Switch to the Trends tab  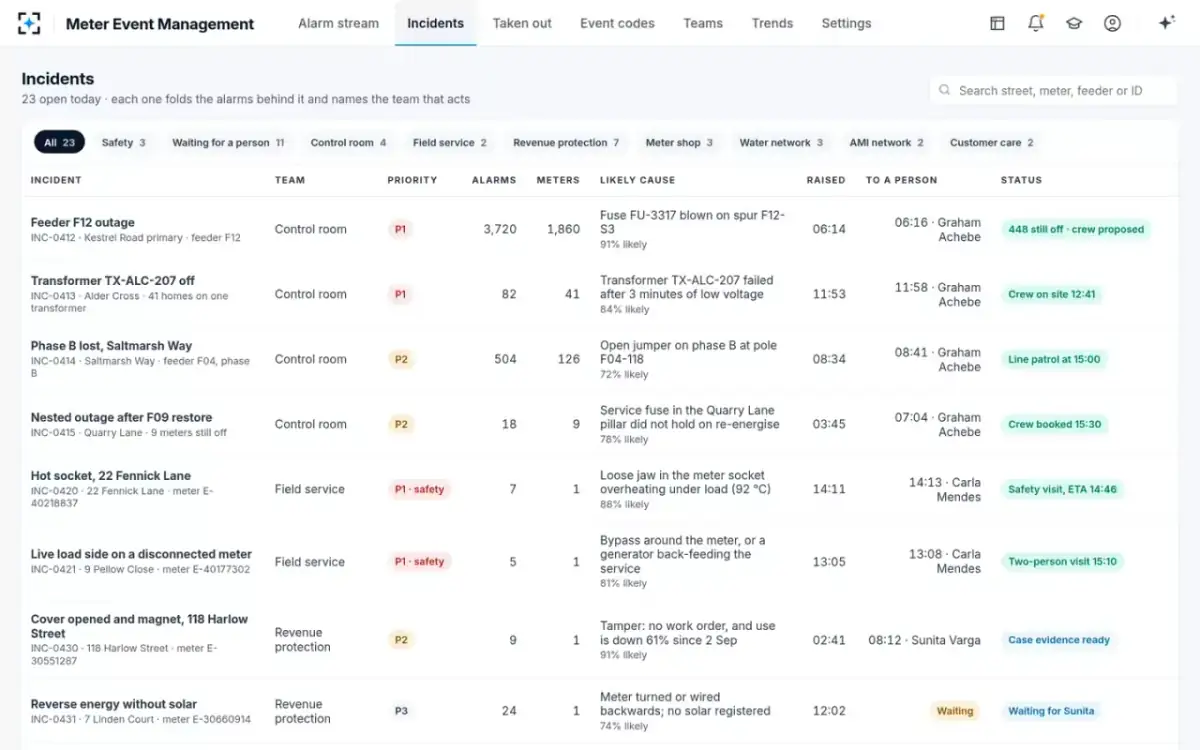[x=772, y=23]
